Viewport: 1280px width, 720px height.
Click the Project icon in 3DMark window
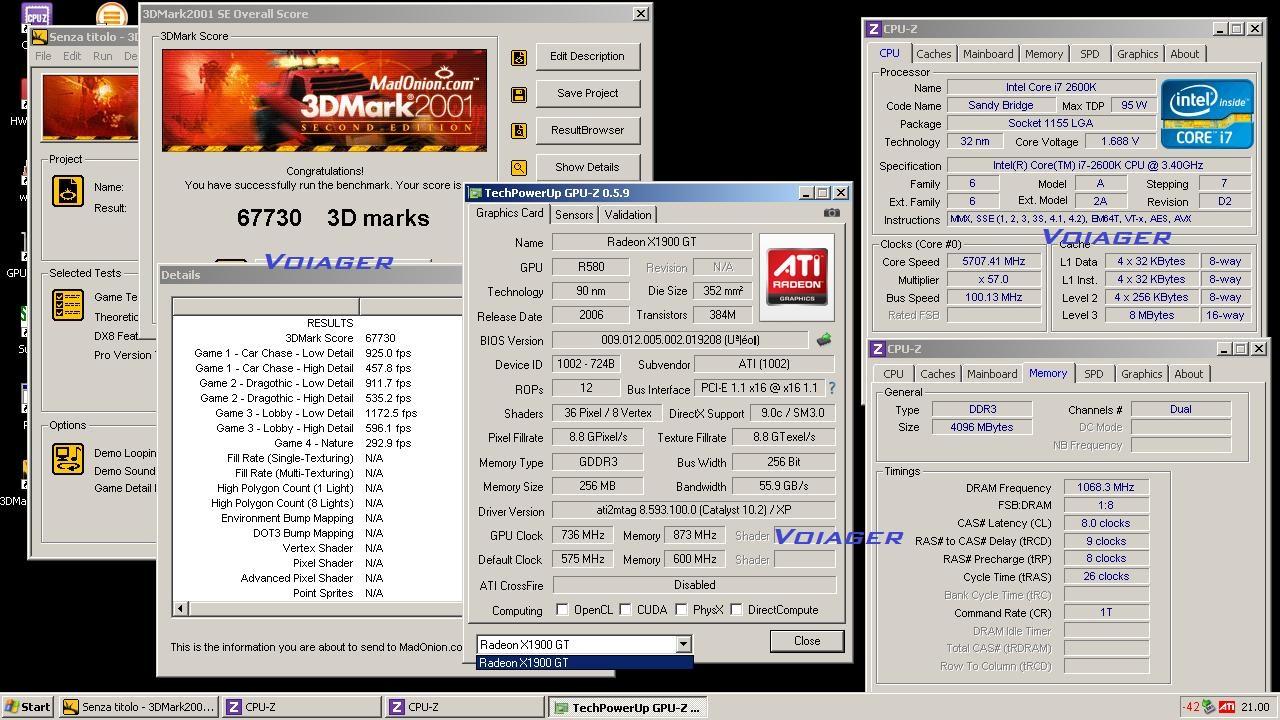coord(68,191)
